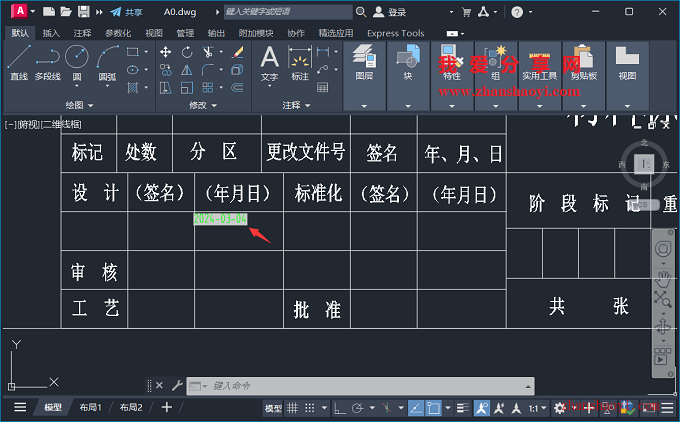Click the Mirror tool

click(187, 70)
